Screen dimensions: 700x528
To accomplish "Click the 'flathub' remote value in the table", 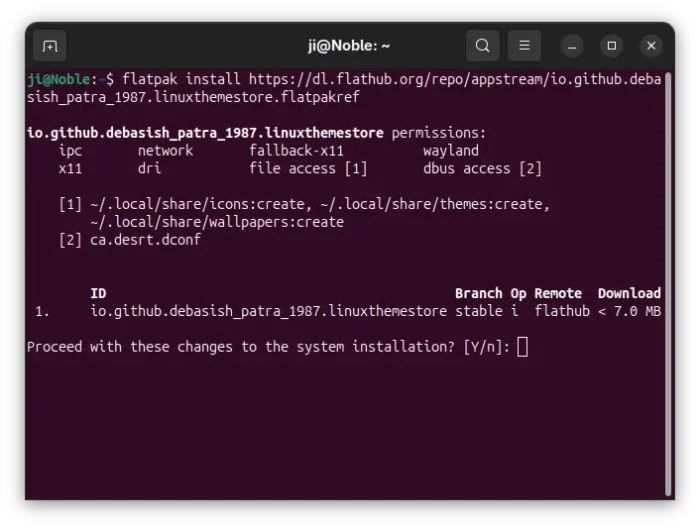I will coord(562,311).
